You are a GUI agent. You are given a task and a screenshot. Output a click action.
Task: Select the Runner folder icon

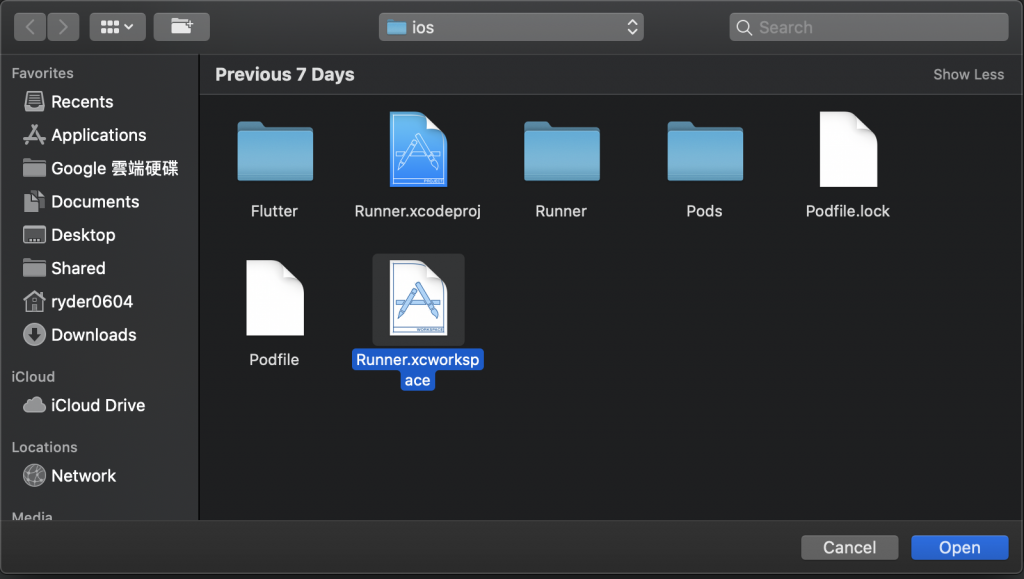tap(562, 151)
